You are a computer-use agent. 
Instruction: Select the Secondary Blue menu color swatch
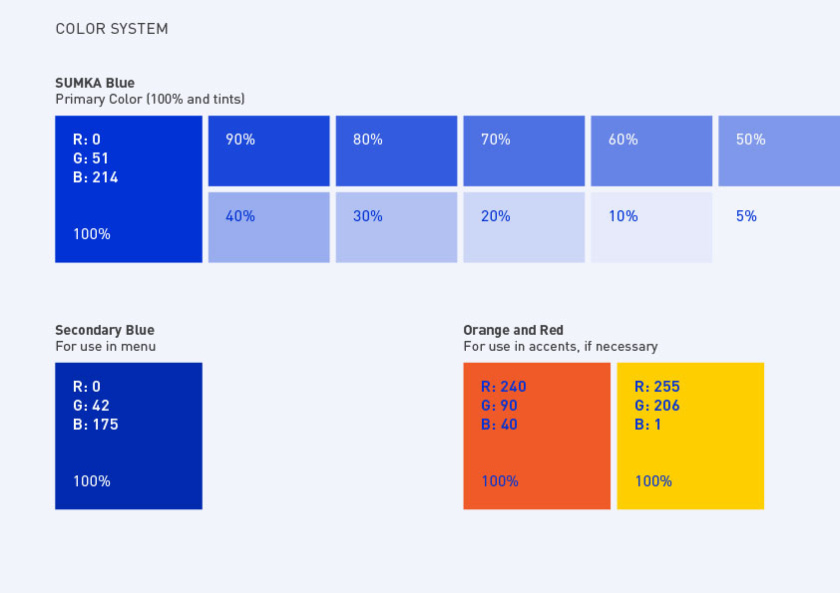pyautogui.click(x=128, y=436)
